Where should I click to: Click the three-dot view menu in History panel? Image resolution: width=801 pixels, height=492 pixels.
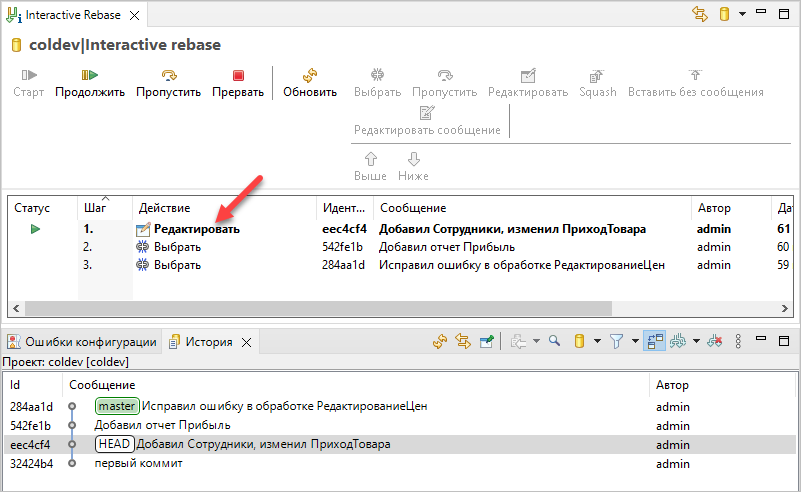(738, 341)
